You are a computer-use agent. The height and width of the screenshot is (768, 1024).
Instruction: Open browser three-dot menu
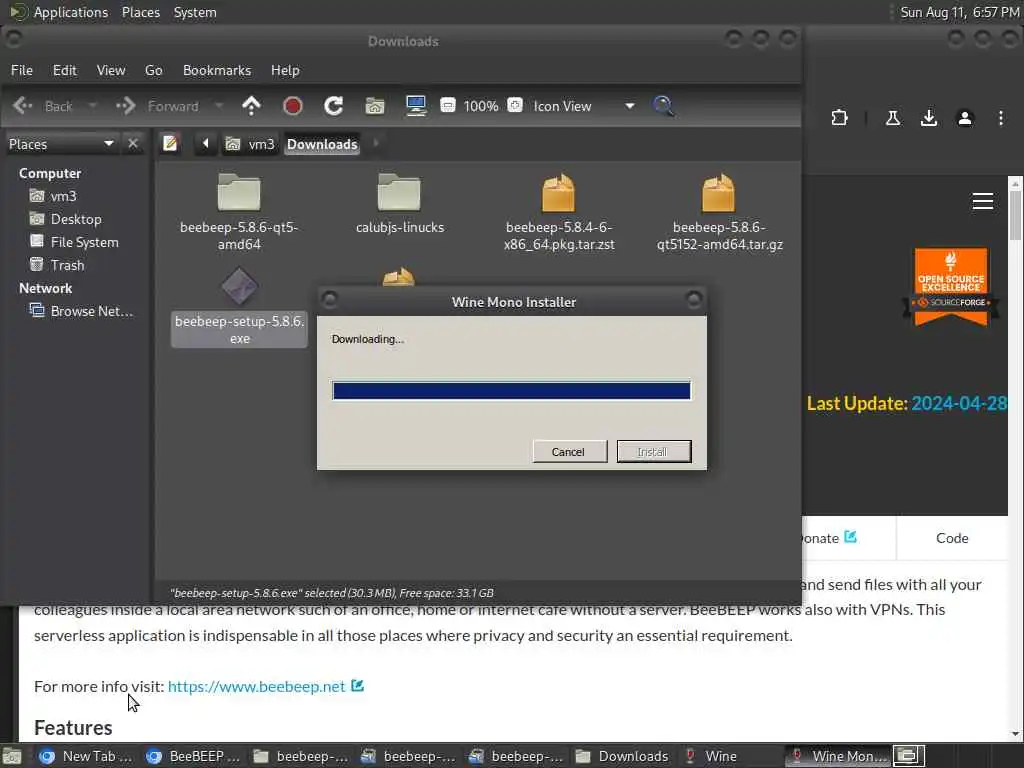tap(1000, 118)
